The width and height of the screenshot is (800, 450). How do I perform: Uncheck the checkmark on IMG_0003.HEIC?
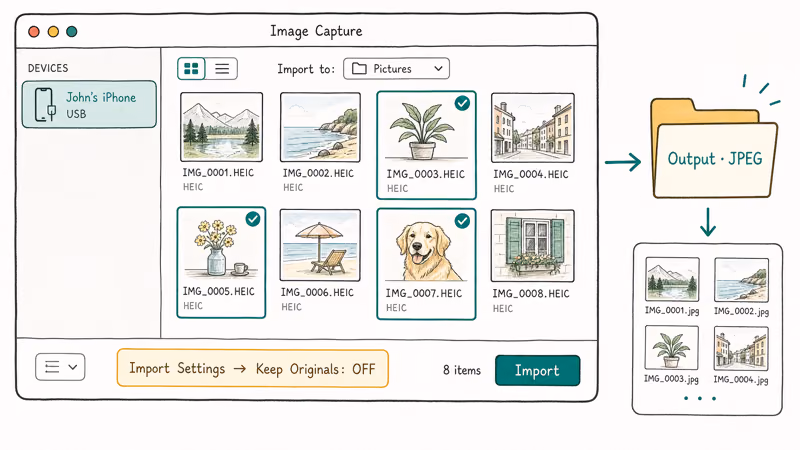[462, 104]
